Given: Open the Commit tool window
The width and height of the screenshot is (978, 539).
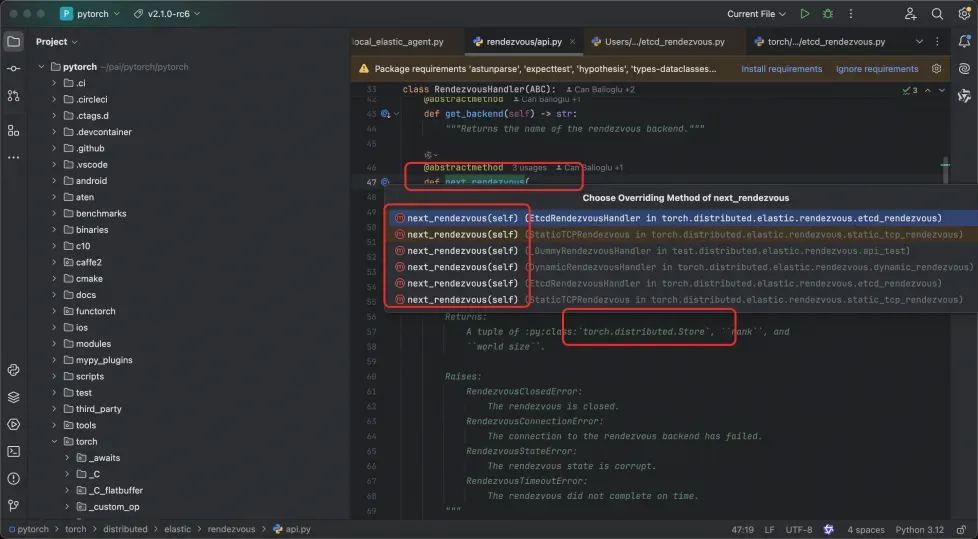Looking at the screenshot, I should coord(13,69).
